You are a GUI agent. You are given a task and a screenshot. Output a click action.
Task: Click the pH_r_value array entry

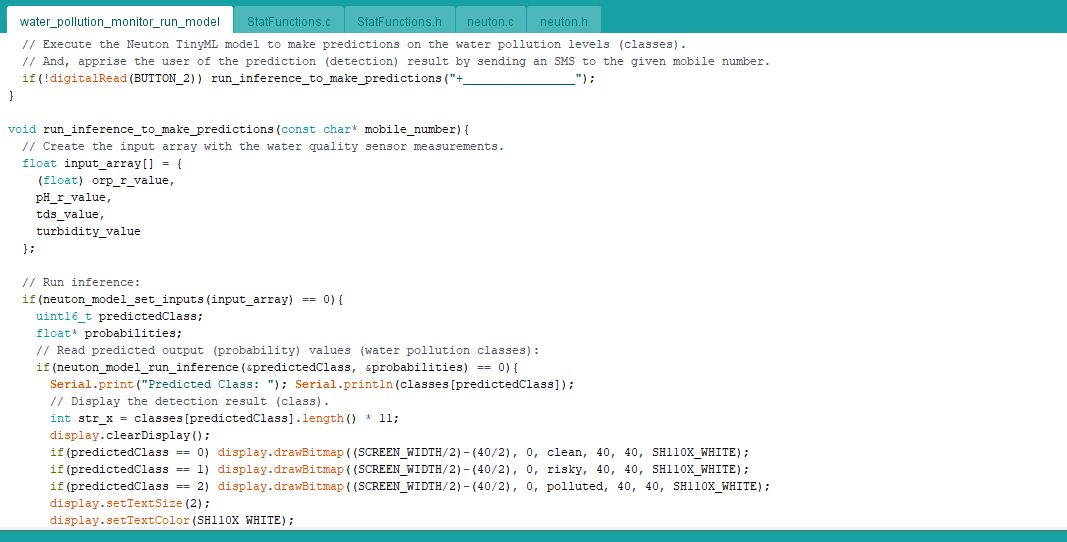coord(73,197)
